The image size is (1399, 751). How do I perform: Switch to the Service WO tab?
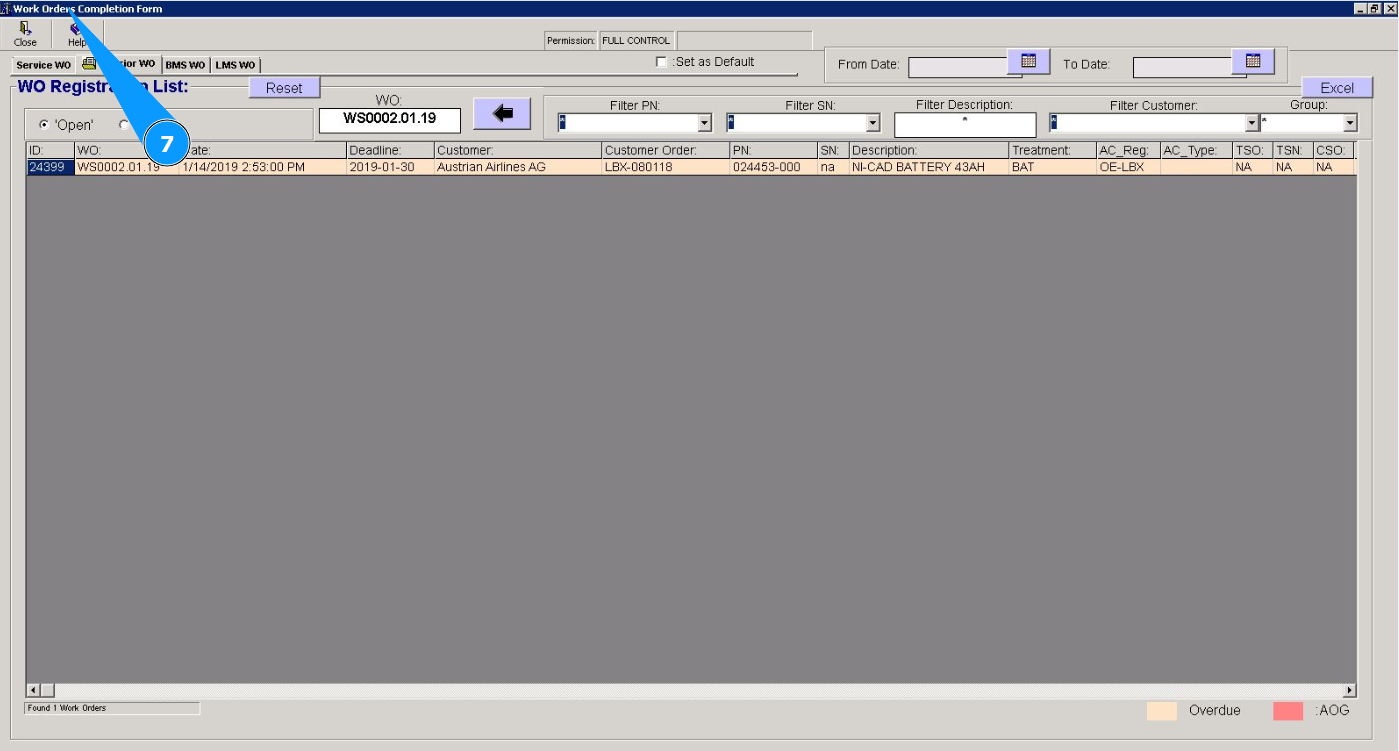(x=43, y=65)
